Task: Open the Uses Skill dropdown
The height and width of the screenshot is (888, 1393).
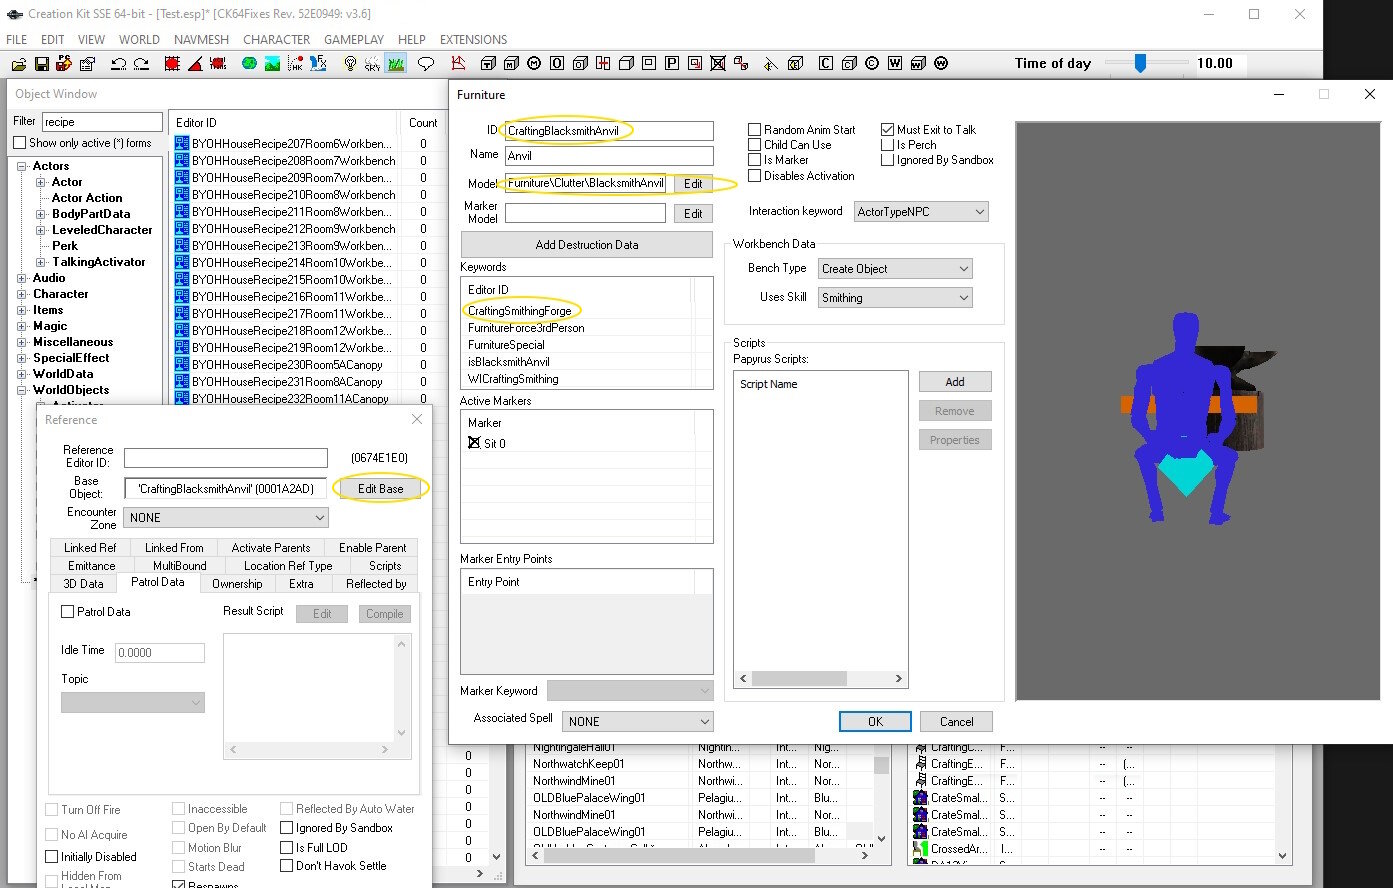Action: pyautogui.click(x=895, y=298)
